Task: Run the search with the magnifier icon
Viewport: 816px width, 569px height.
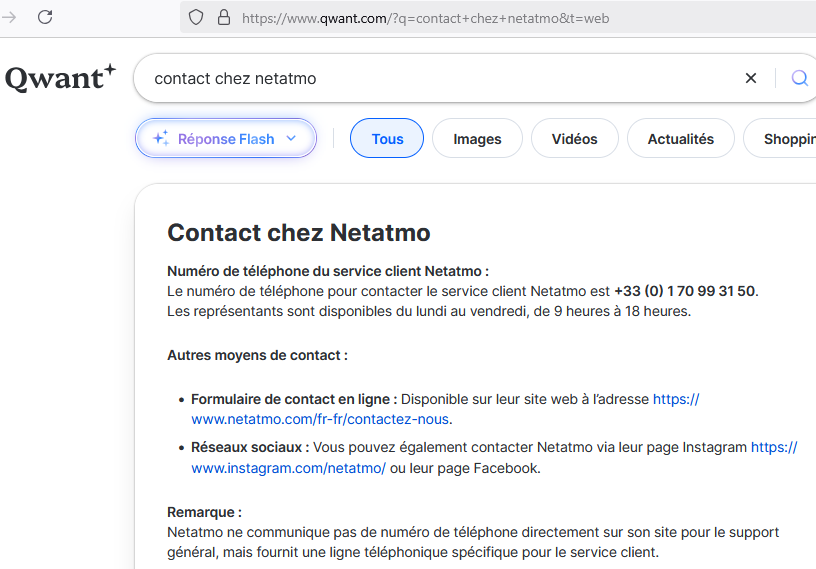Action: pyautogui.click(x=799, y=78)
